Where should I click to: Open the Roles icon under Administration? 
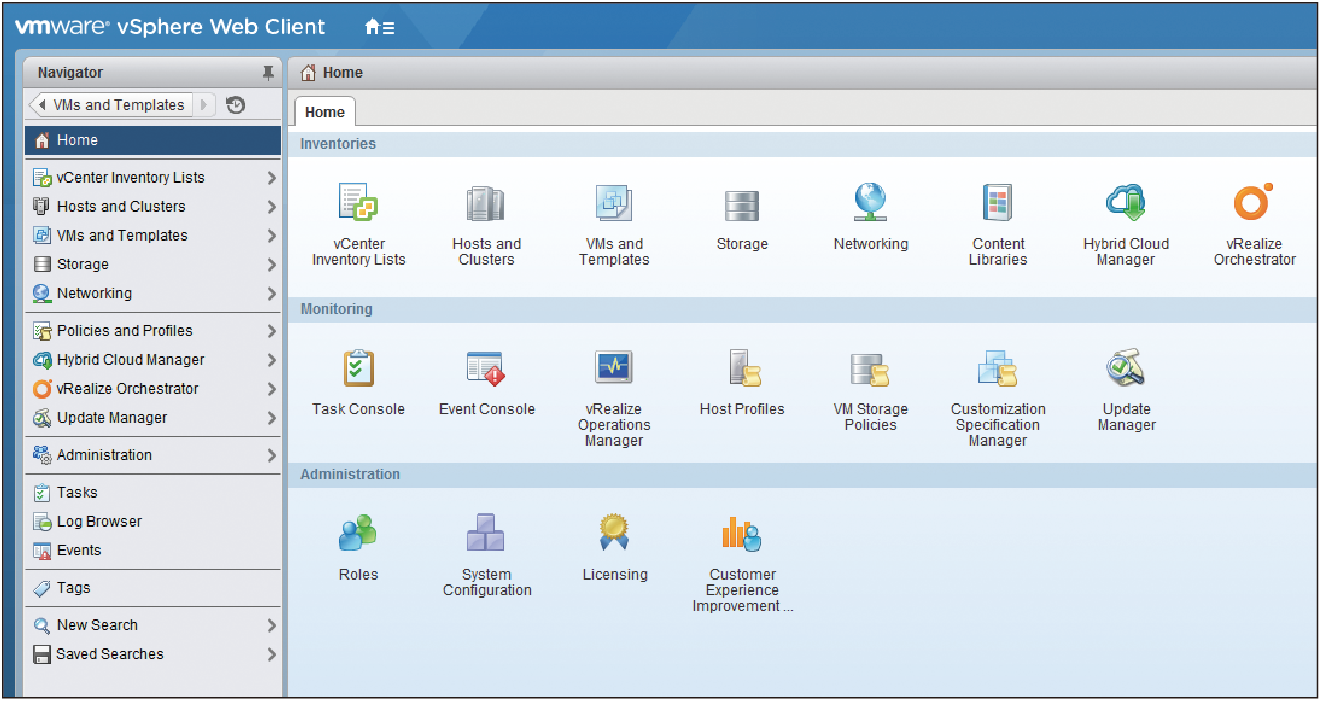tap(358, 533)
